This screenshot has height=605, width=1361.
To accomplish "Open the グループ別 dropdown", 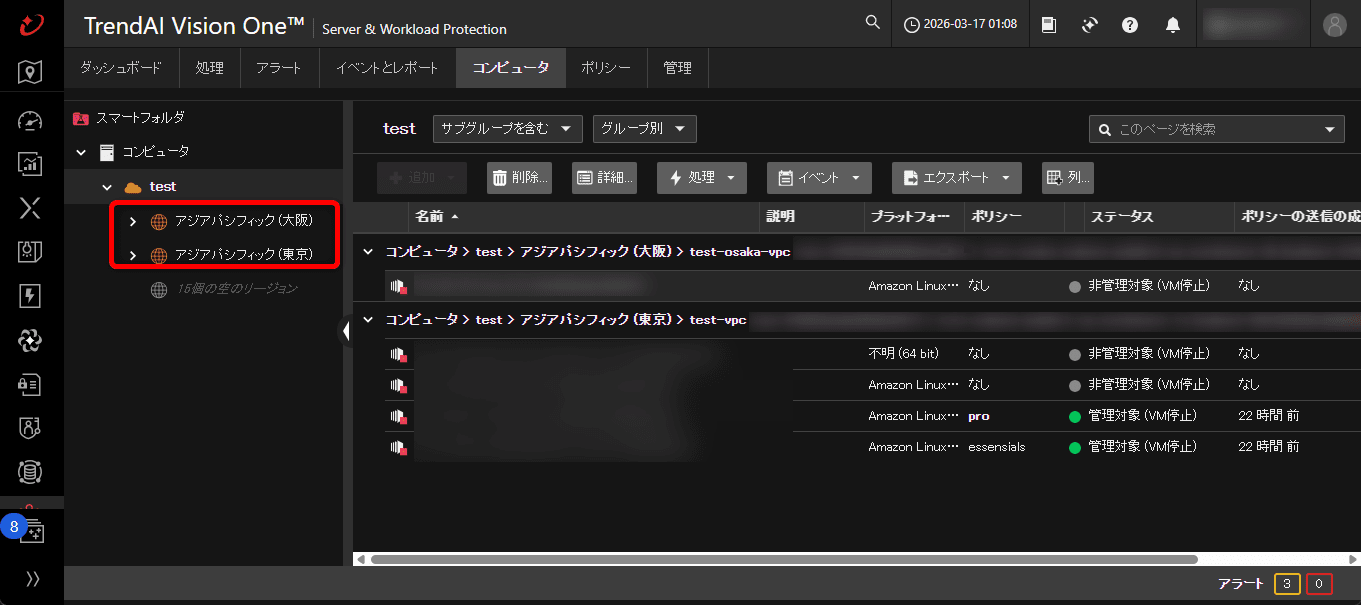I will click(644, 128).
